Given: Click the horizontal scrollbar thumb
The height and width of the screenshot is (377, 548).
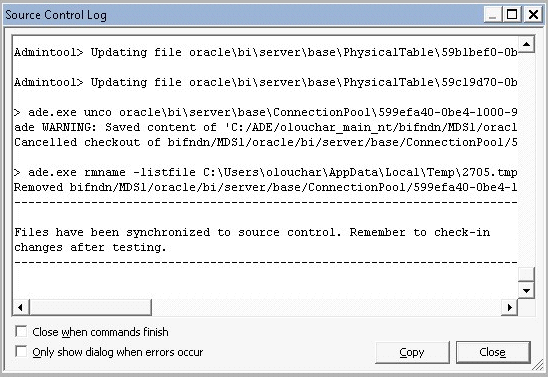Looking at the screenshot, I should pos(91,307).
